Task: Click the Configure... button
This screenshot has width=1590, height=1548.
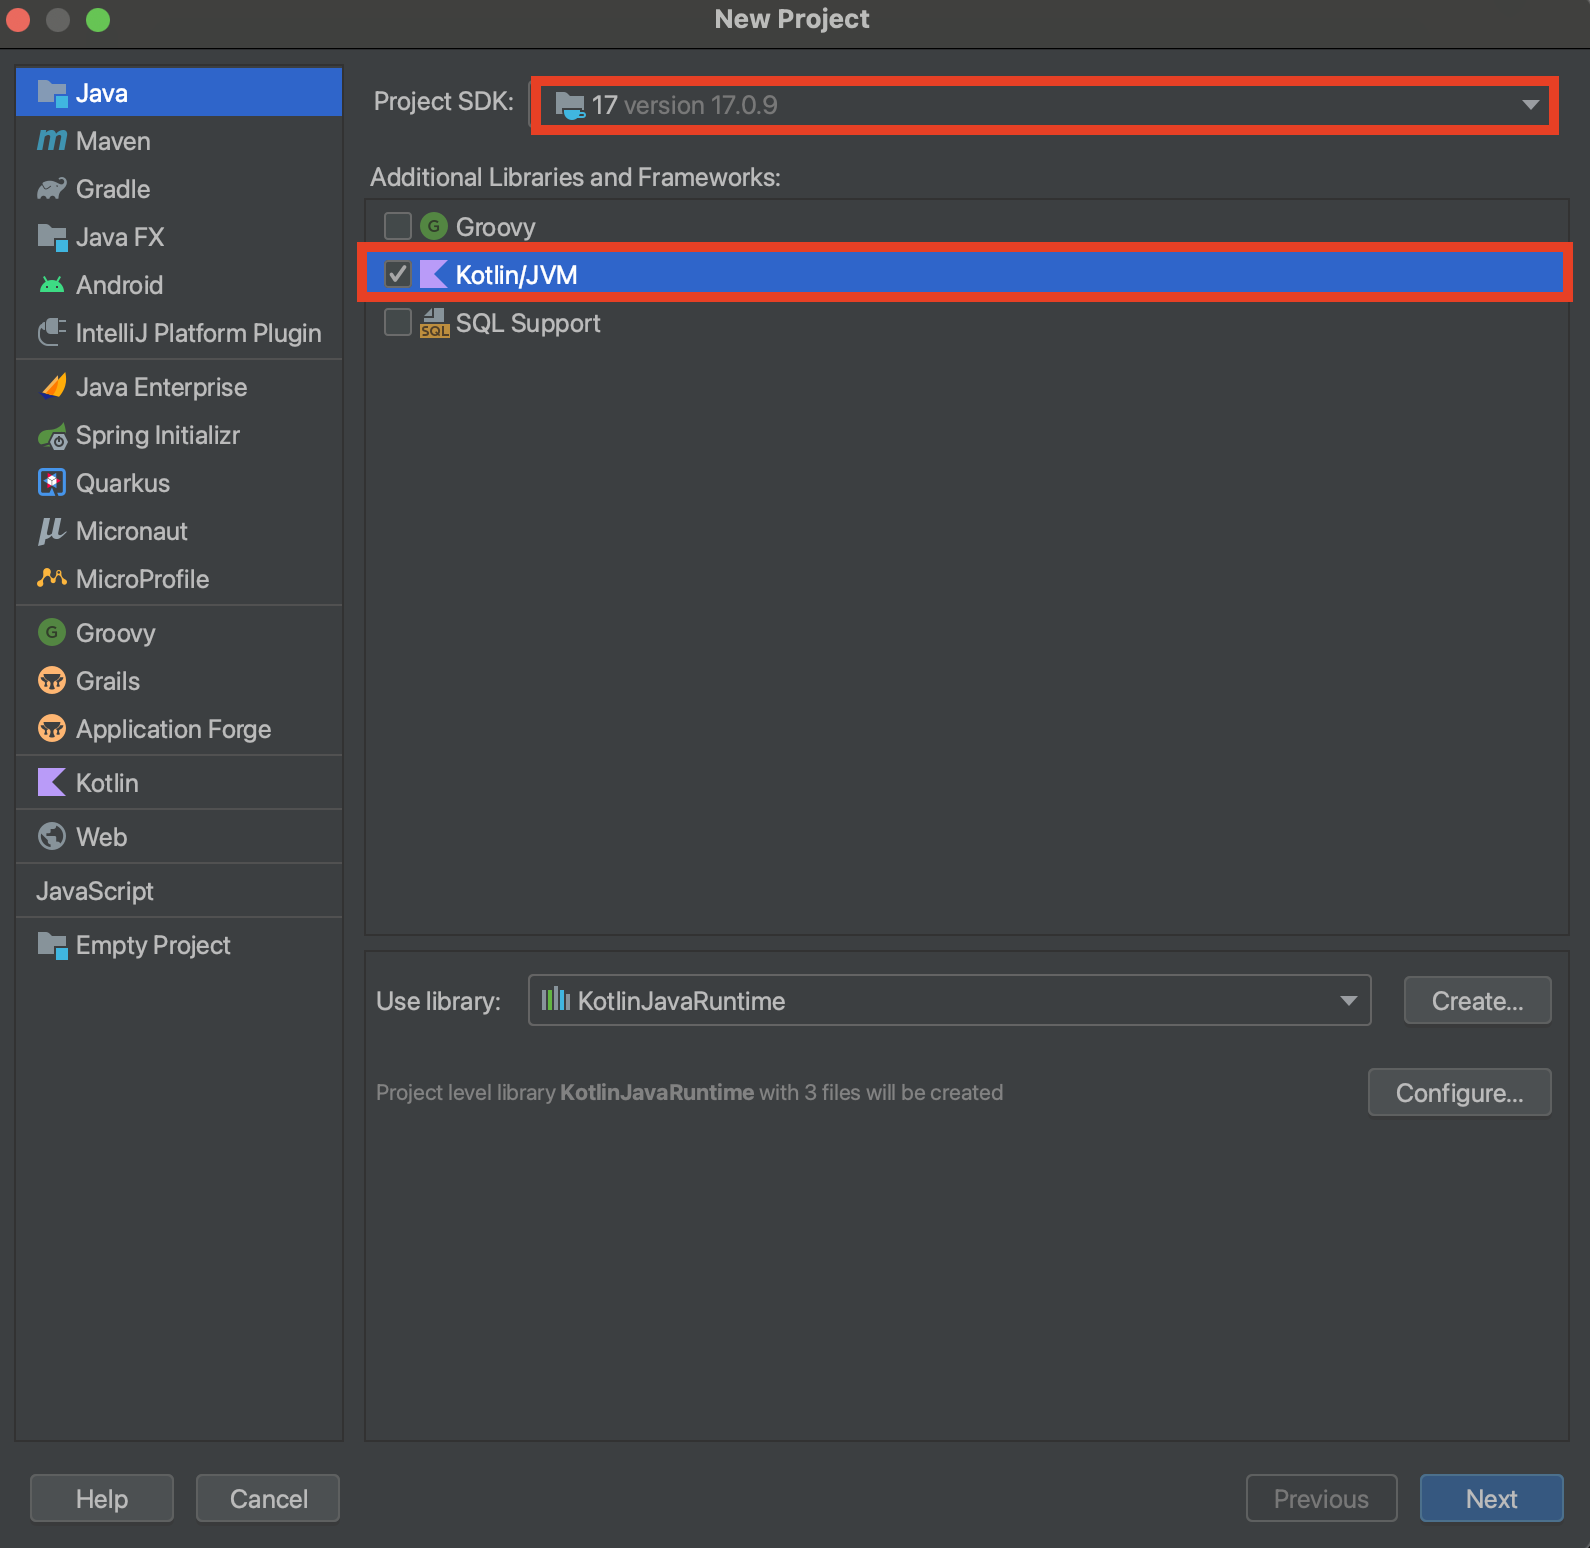Action: (1459, 1093)
